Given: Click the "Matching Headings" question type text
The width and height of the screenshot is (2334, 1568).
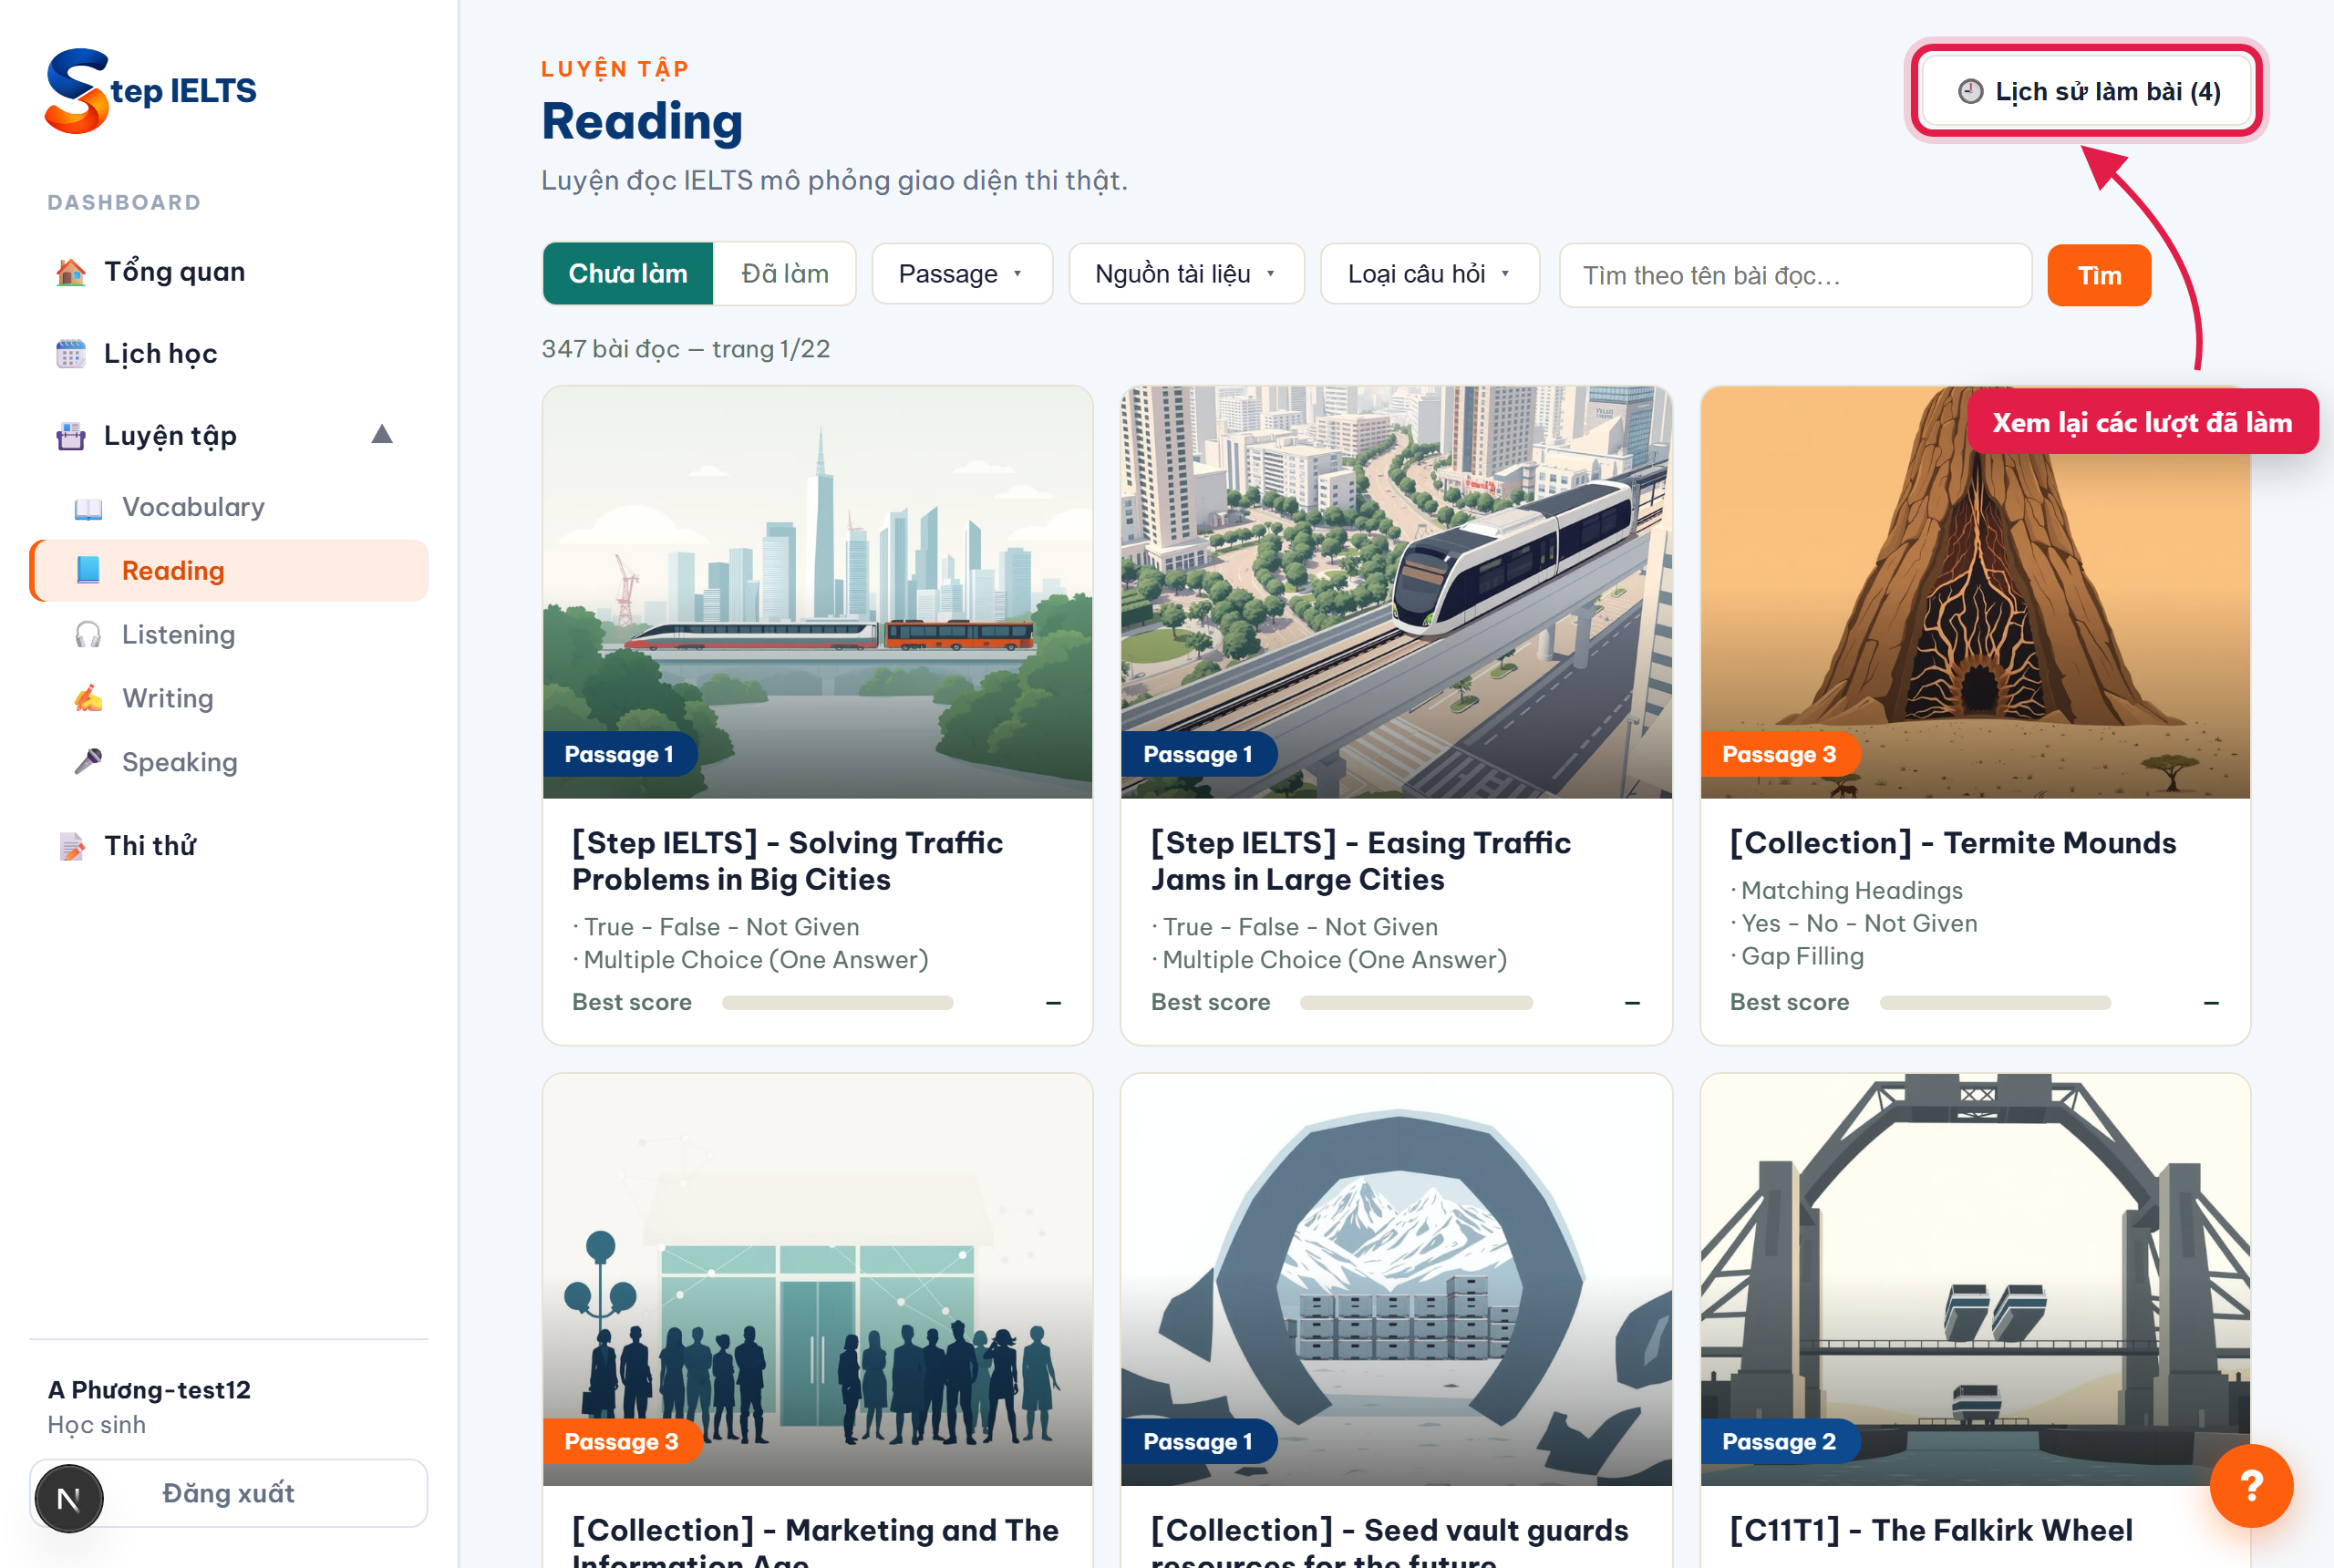Looking at the screenshot, I should [1852, 890].
